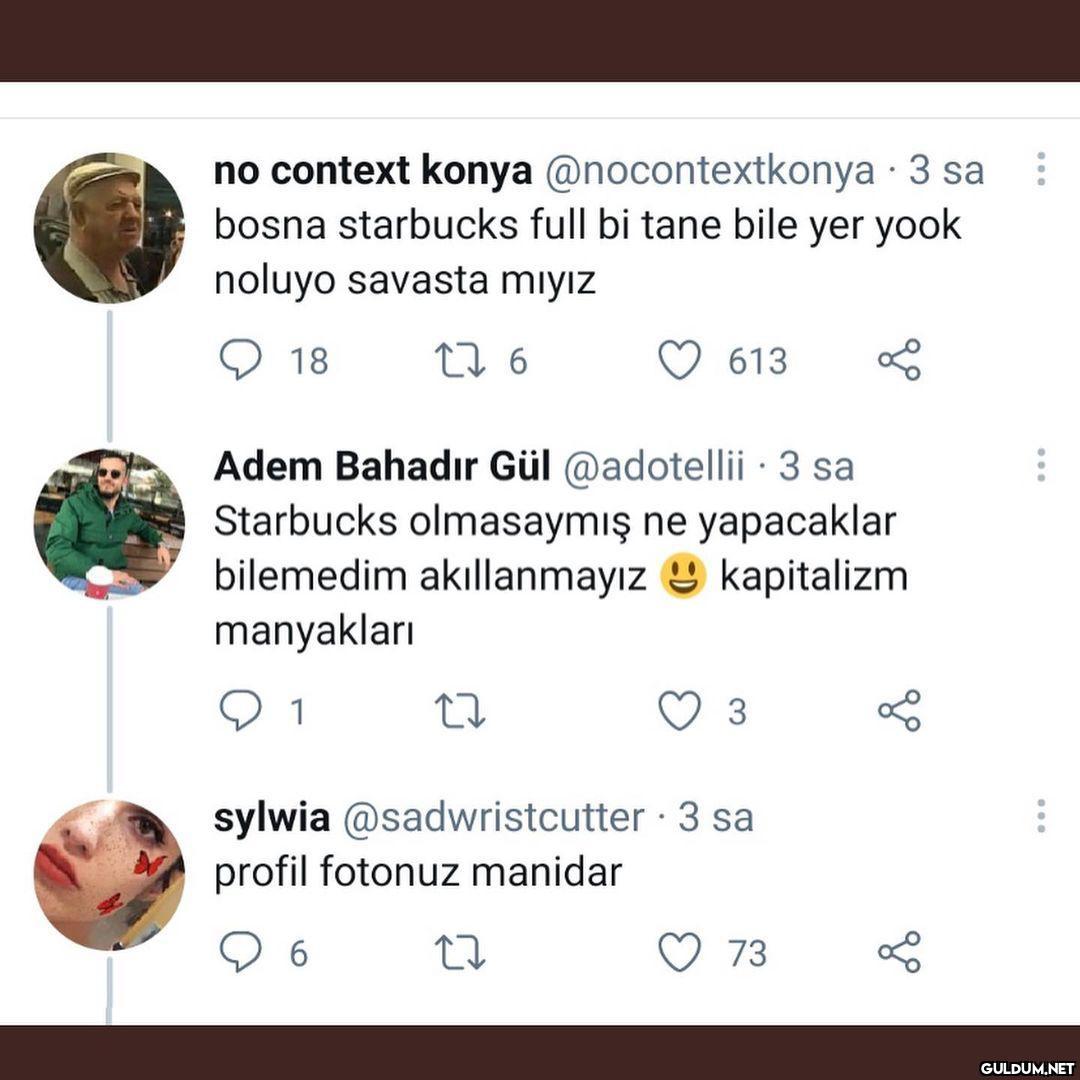This screenshot has height=1080, width=1080.
Task: Retweet the bosna starbucks tweet
Action: pyautogui.click(x=460, y=360)
